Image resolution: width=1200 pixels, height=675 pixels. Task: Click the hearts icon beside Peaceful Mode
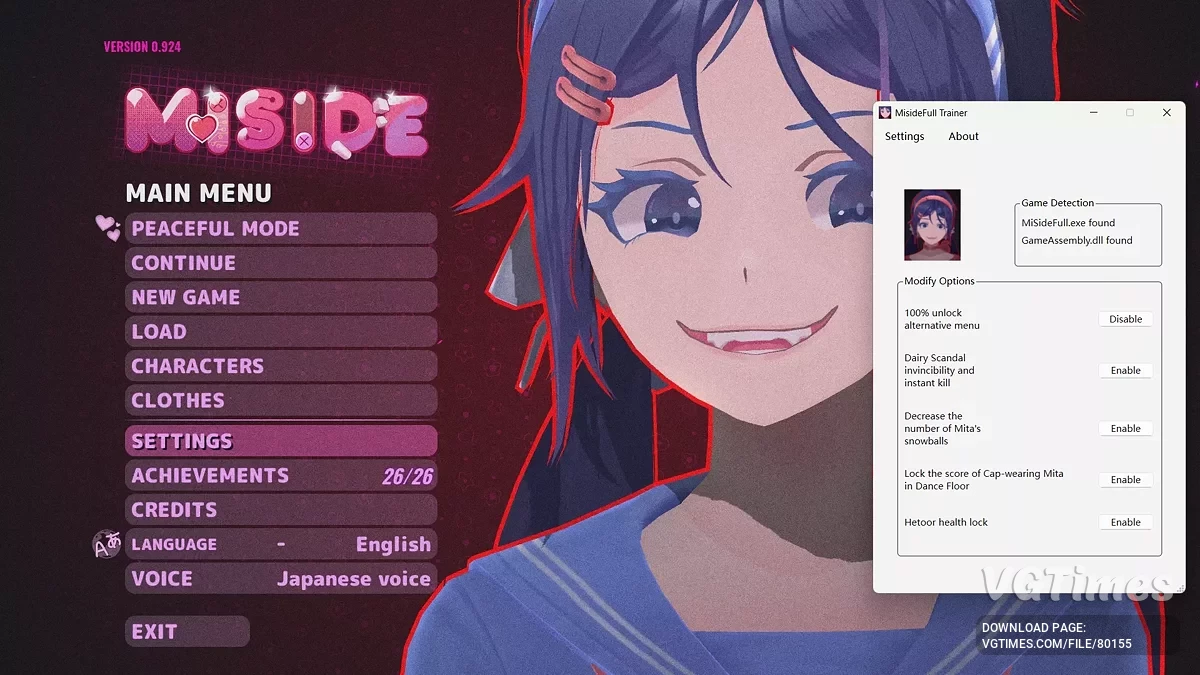pos(107,228)
